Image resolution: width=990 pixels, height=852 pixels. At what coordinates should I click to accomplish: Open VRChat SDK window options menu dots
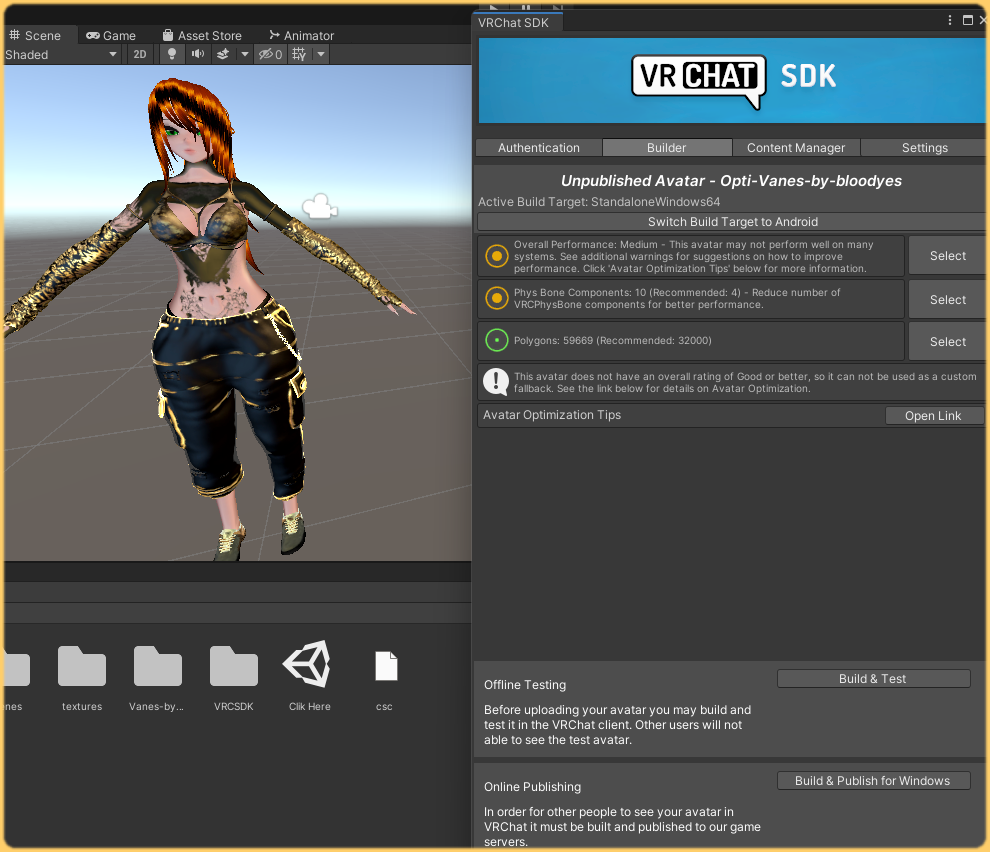pyautogui.click(x=950, y=20)
